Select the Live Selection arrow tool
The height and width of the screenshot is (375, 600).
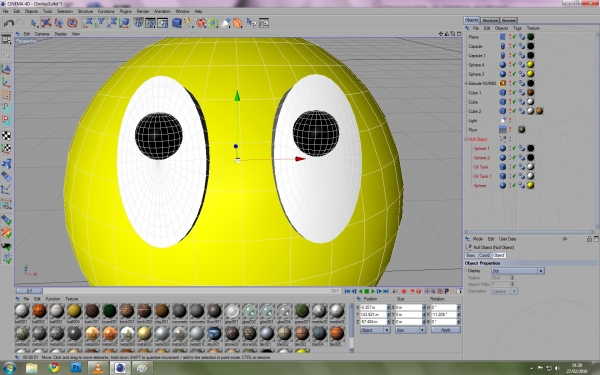pyautogui.click(x=34, y=23)
